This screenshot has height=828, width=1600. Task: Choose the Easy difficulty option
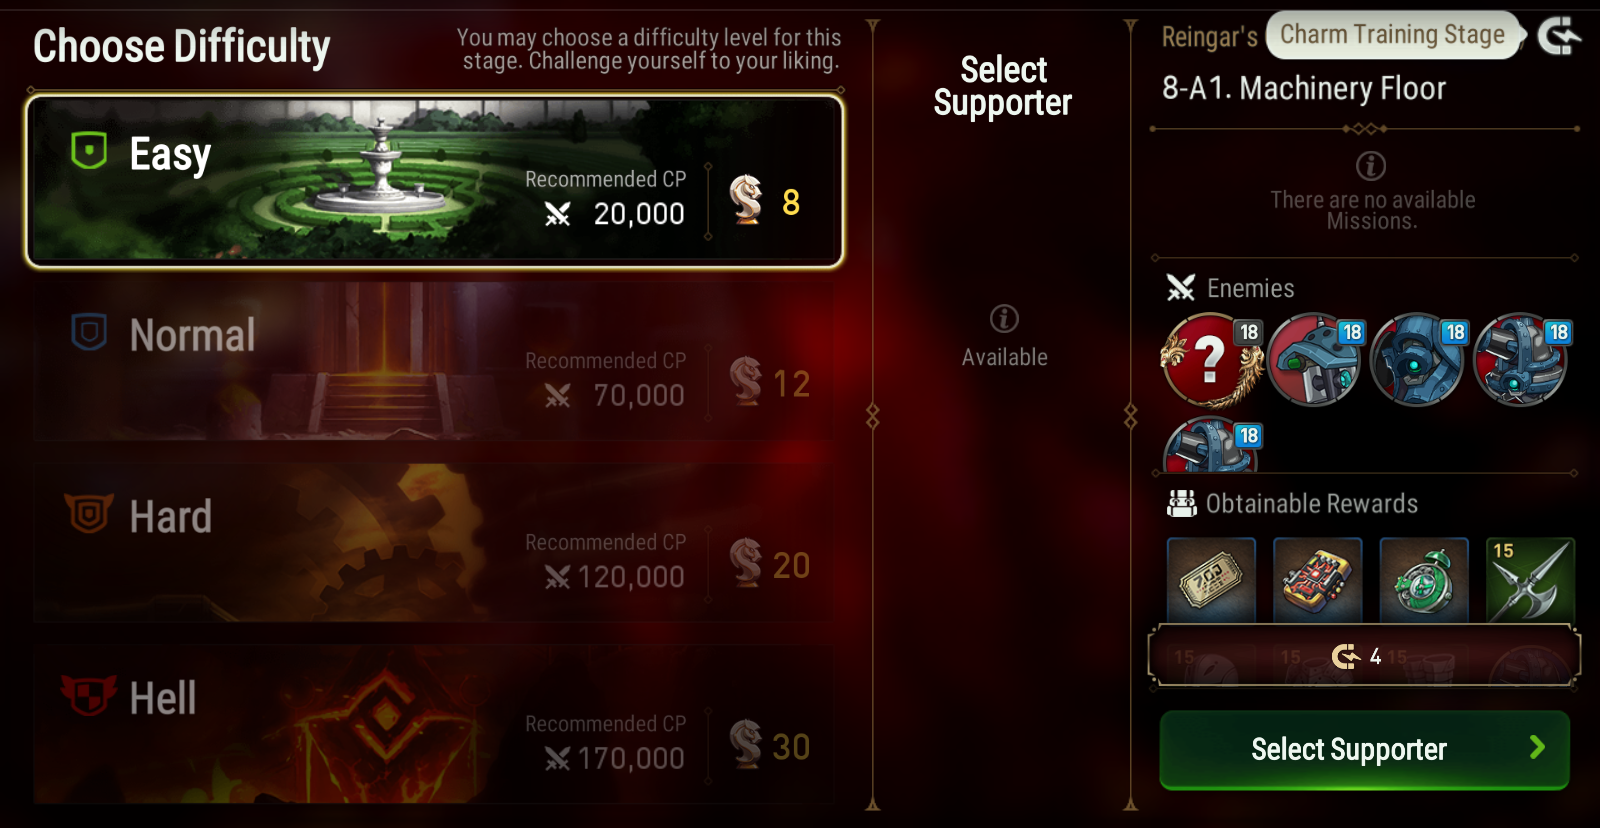435,181
